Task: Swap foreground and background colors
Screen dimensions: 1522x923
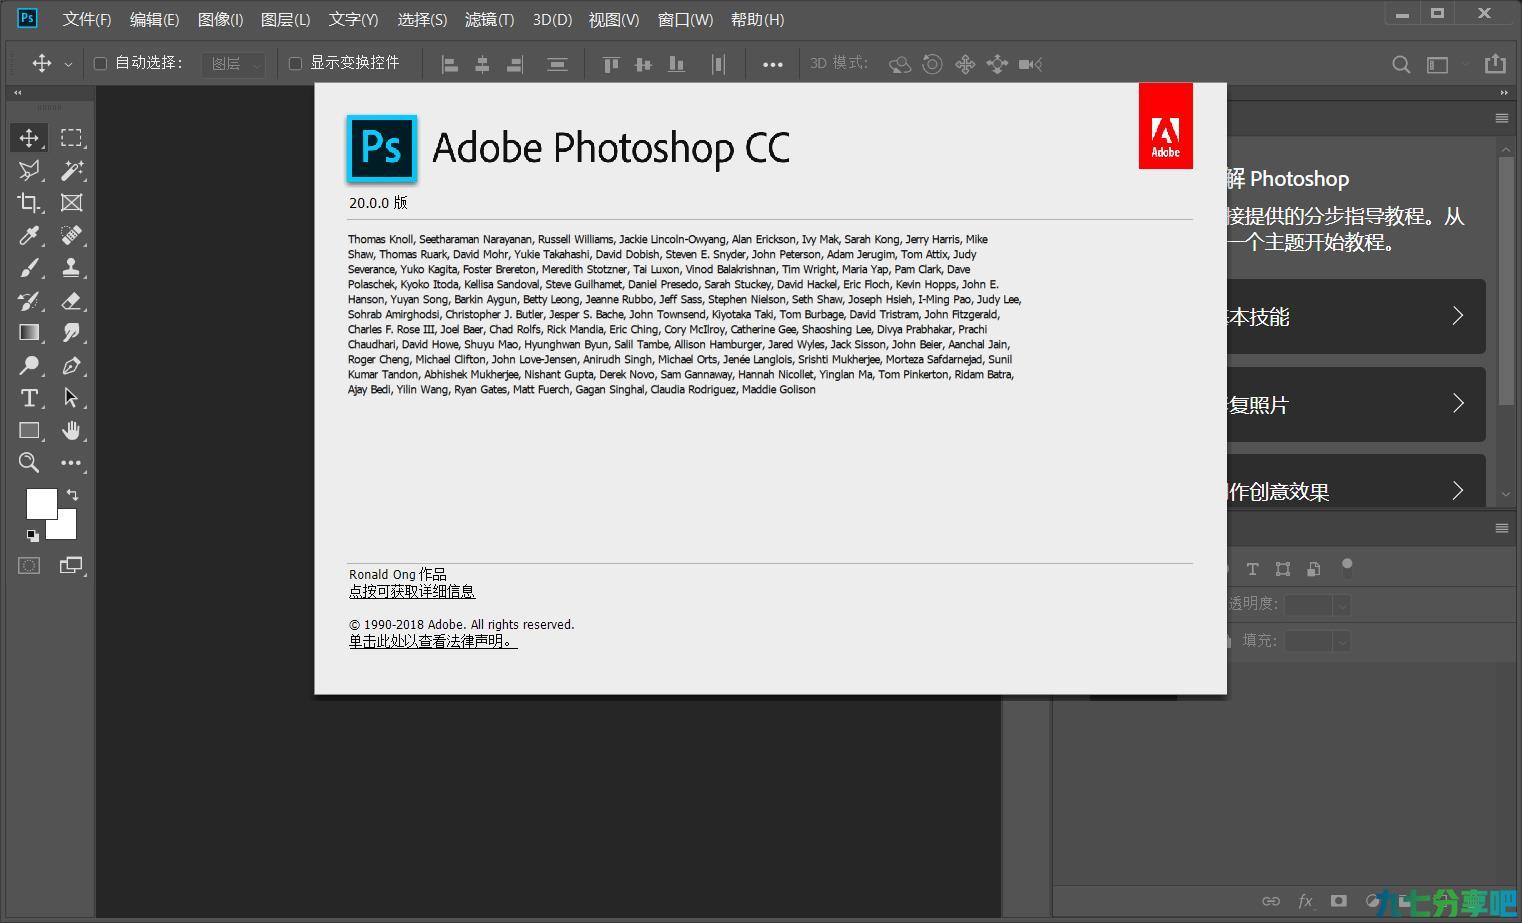Action: pos(72,495)
